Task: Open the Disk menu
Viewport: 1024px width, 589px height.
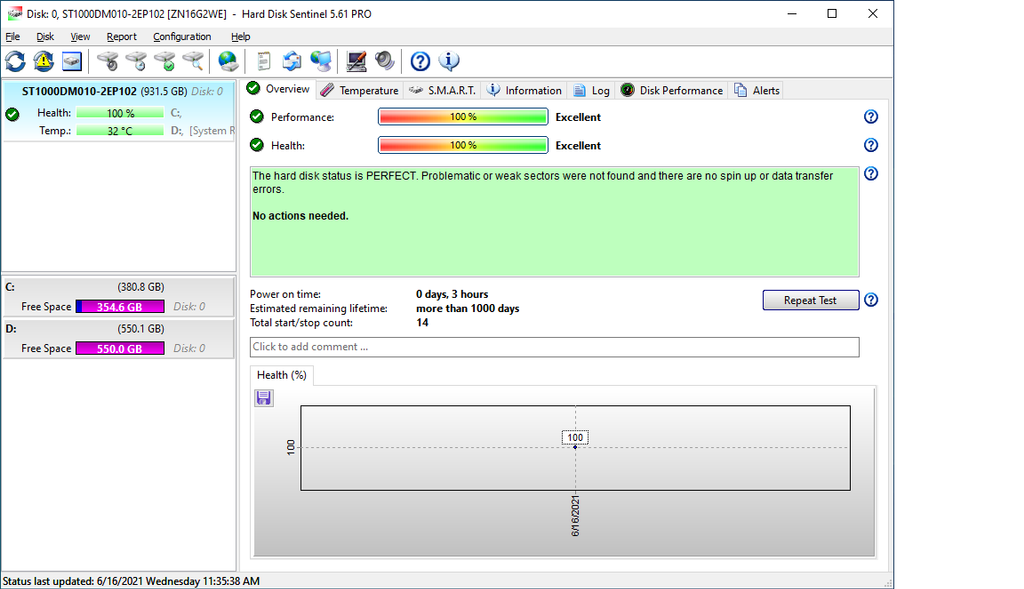Action: [x=45, y=37]
